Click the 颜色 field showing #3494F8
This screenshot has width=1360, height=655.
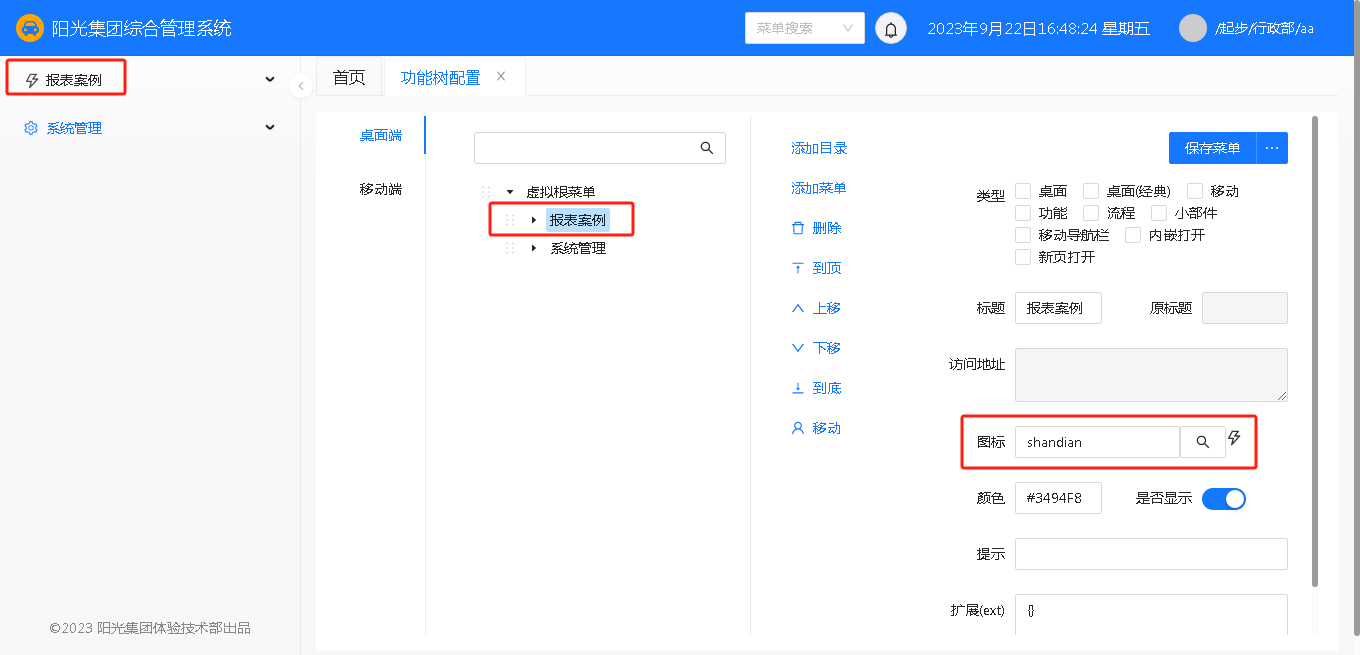coord(1057,498)
